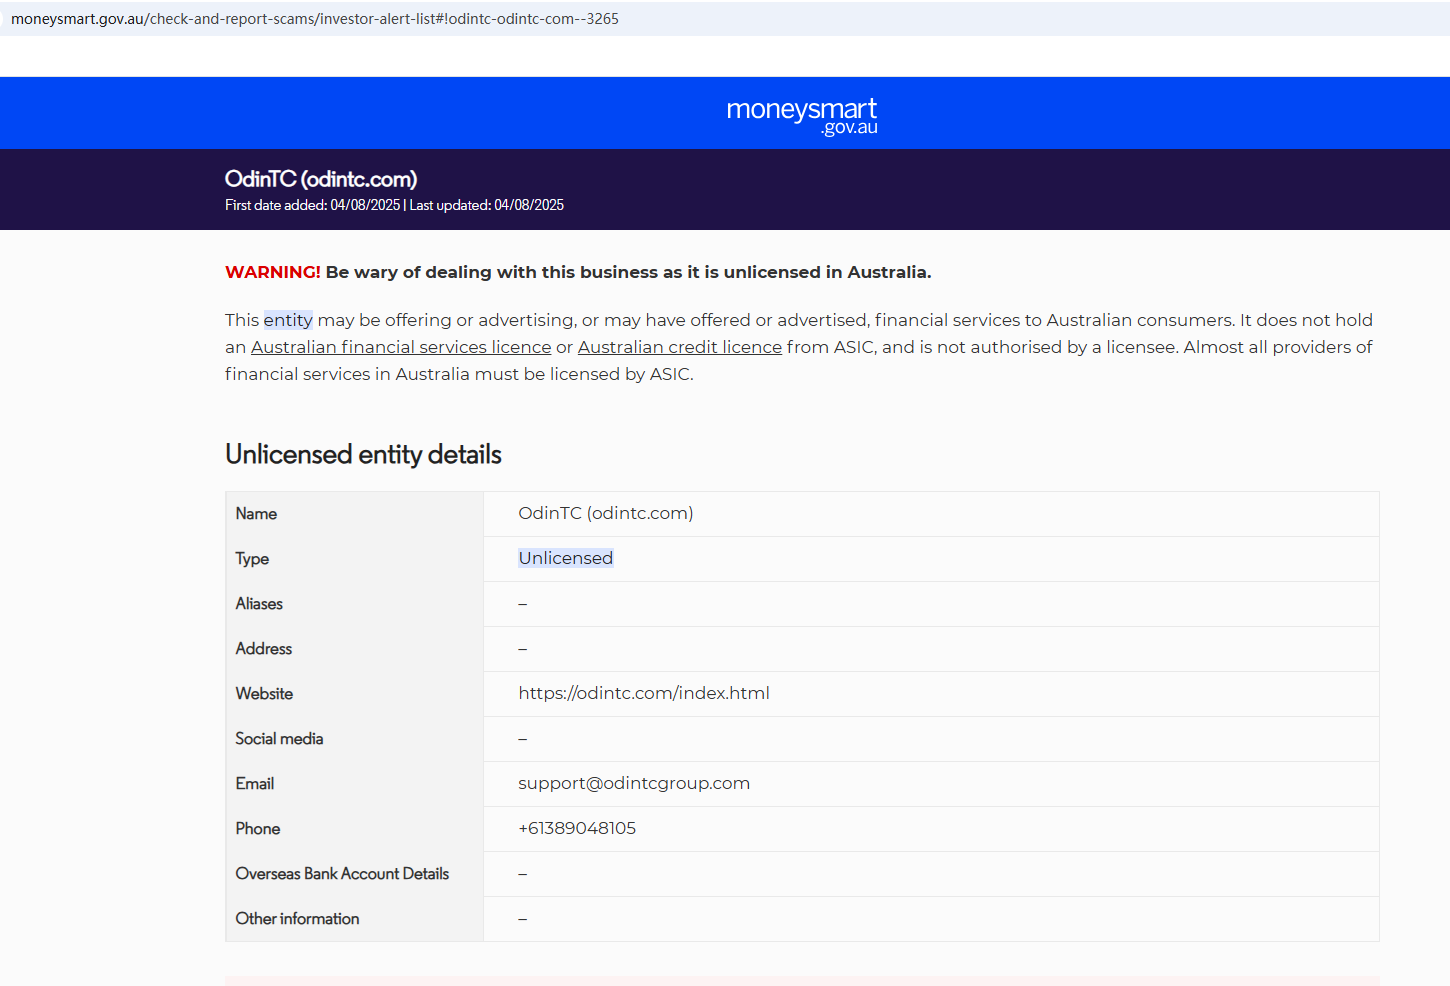Click the dash value in the Other information row
This screenshot has width=1450, height=986.
tap(522, 919)
